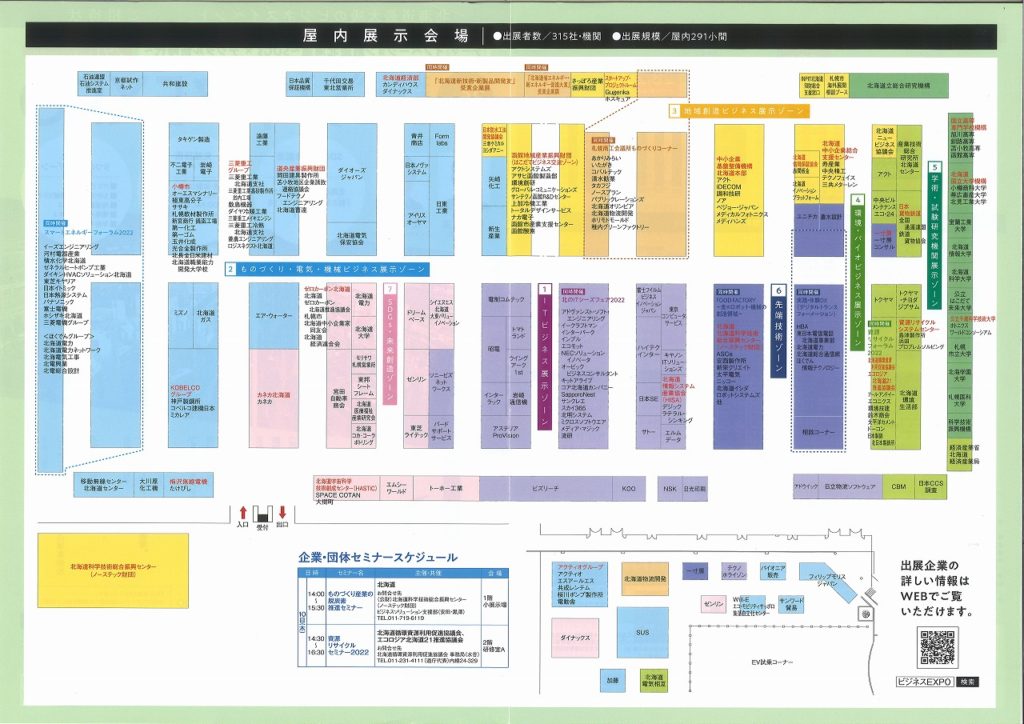Screen dimensions: 1024x724
Task: Select zone number 2 badge for ものづくり
Action: 230,268
